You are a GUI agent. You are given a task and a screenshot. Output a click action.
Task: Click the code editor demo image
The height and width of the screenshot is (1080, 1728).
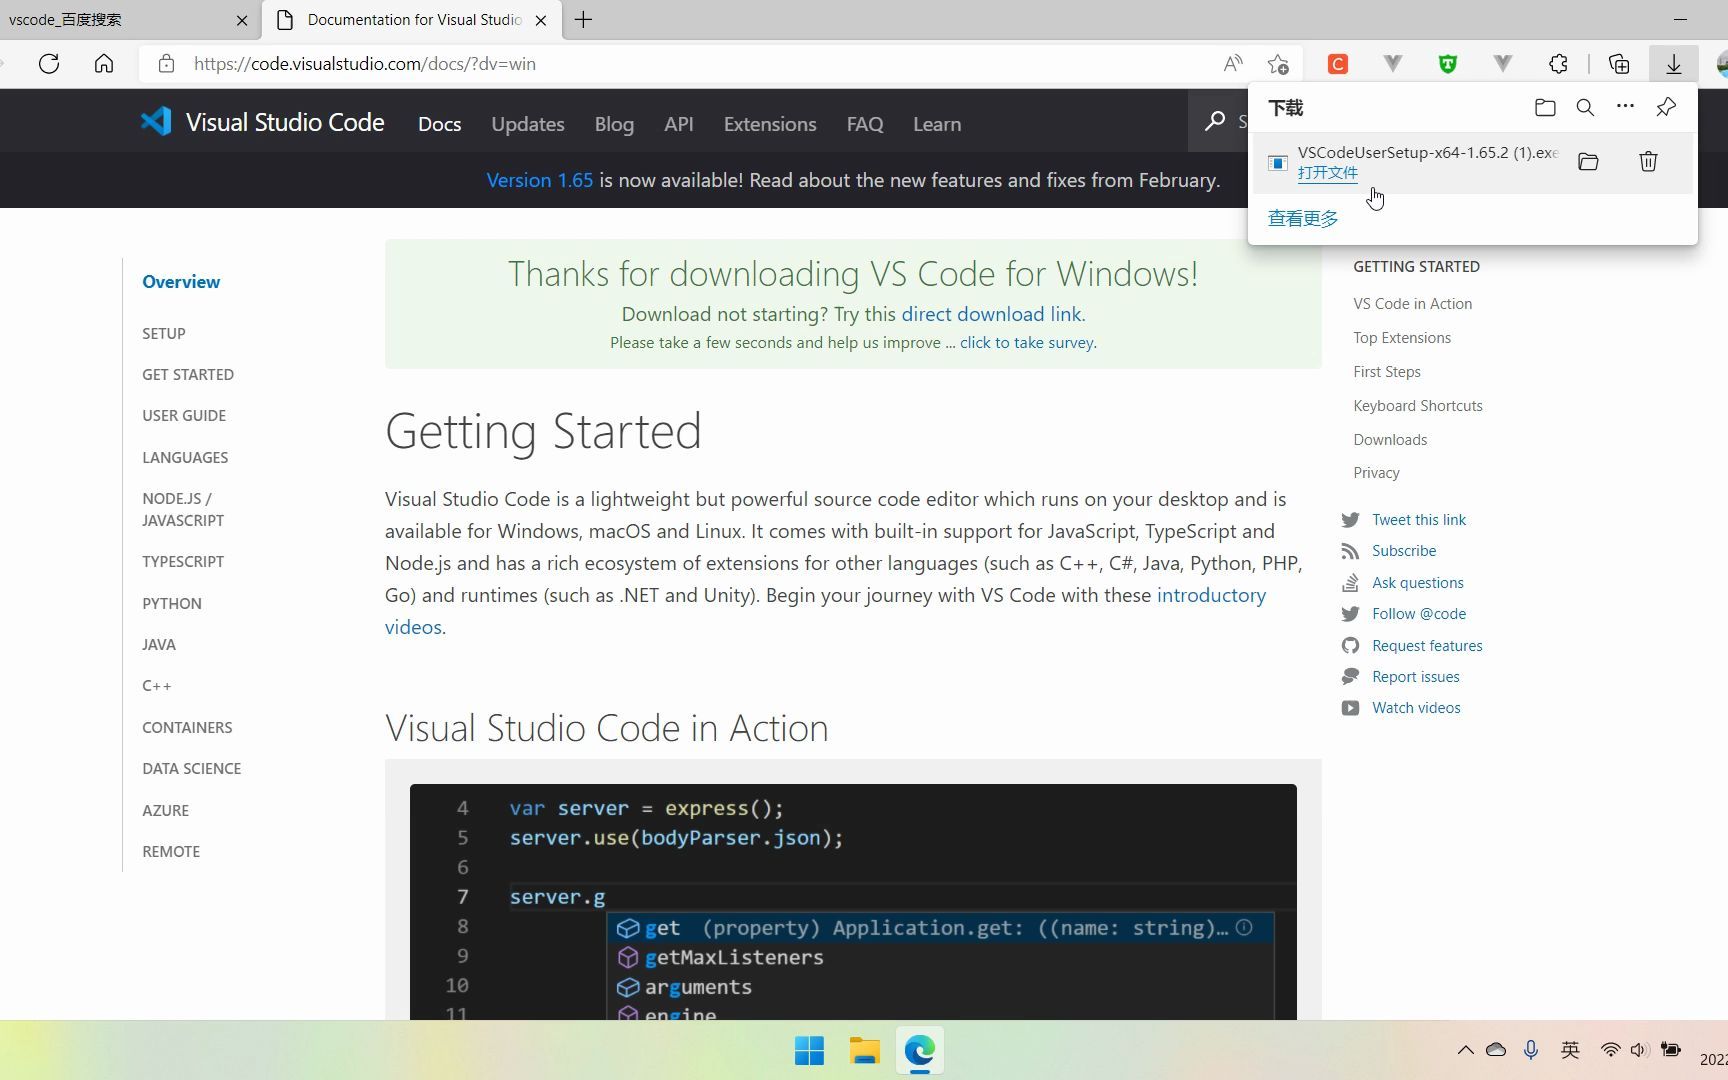[853, 902]
